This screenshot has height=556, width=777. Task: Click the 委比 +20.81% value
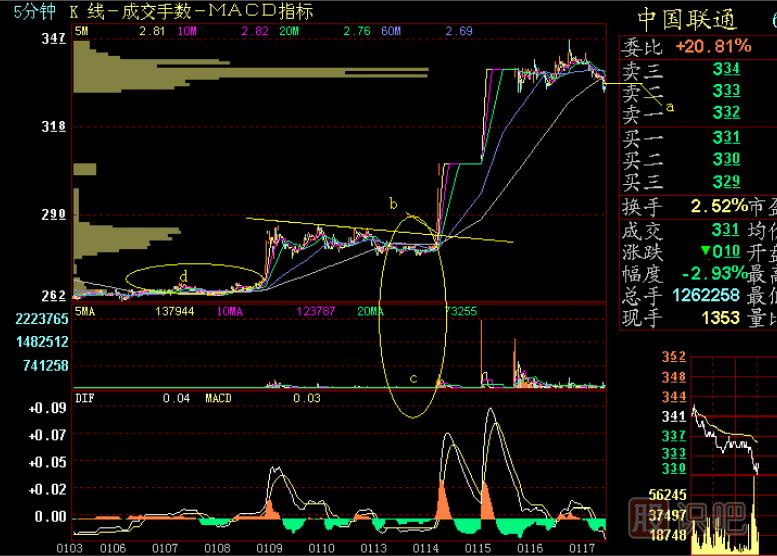(x=712, y=47)
